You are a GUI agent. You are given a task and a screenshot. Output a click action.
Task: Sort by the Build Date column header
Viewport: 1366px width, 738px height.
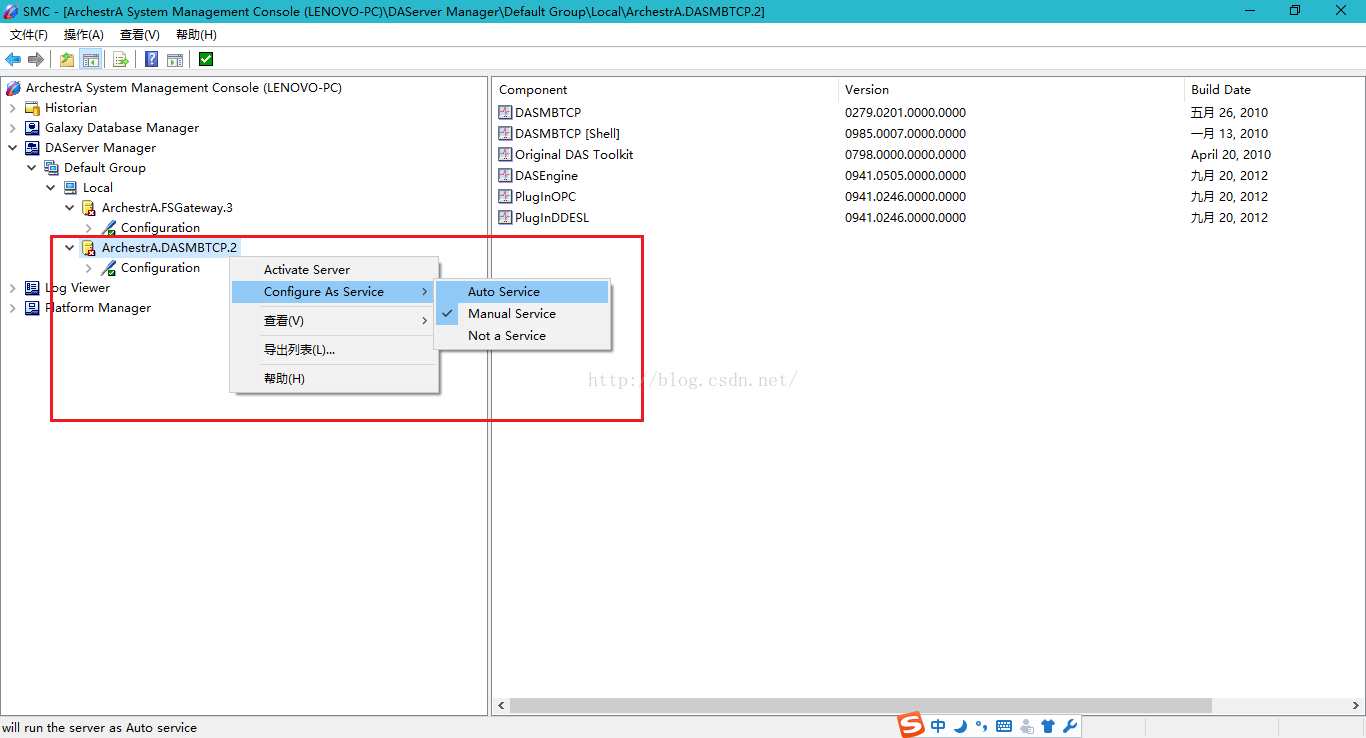click(x=1275, y=90)
